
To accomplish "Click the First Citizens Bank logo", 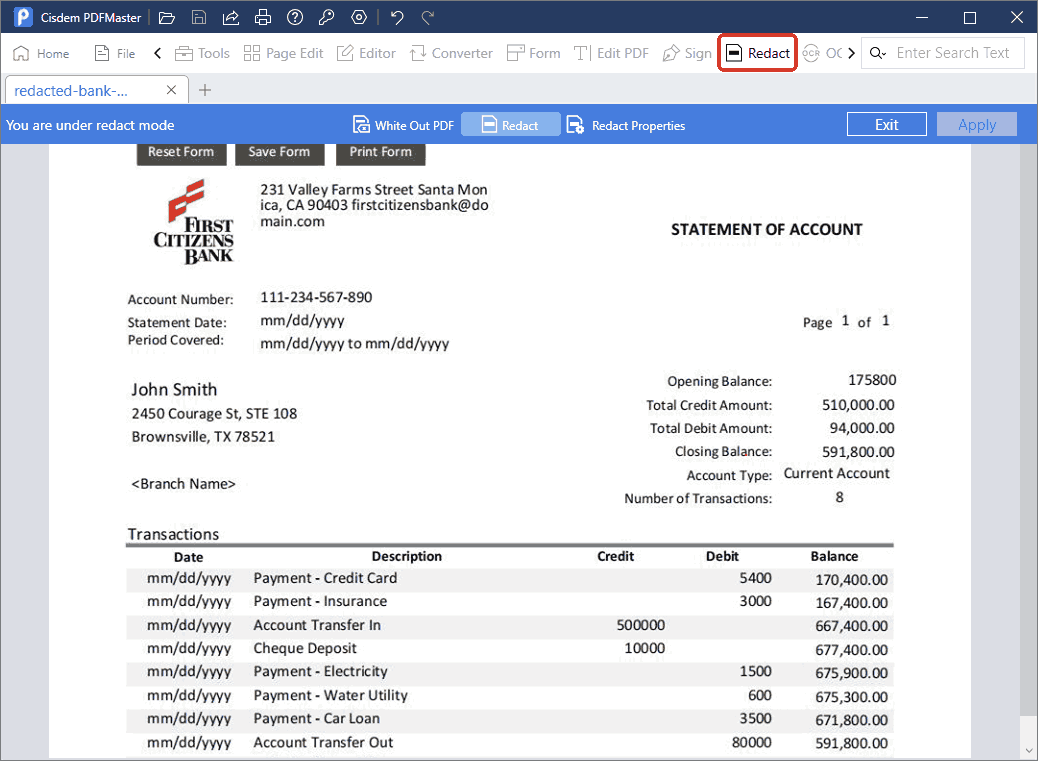I will tap(195, 222).
